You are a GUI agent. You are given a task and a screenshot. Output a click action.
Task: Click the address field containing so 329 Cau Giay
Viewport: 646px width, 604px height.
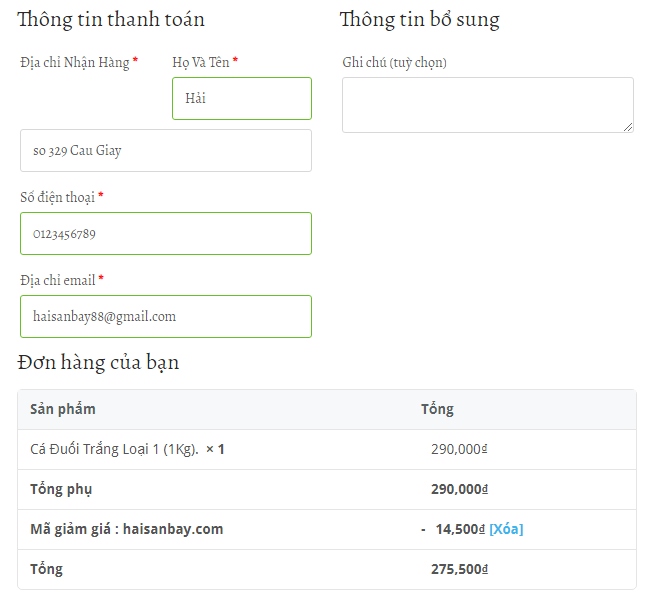[x=166, y=150]
